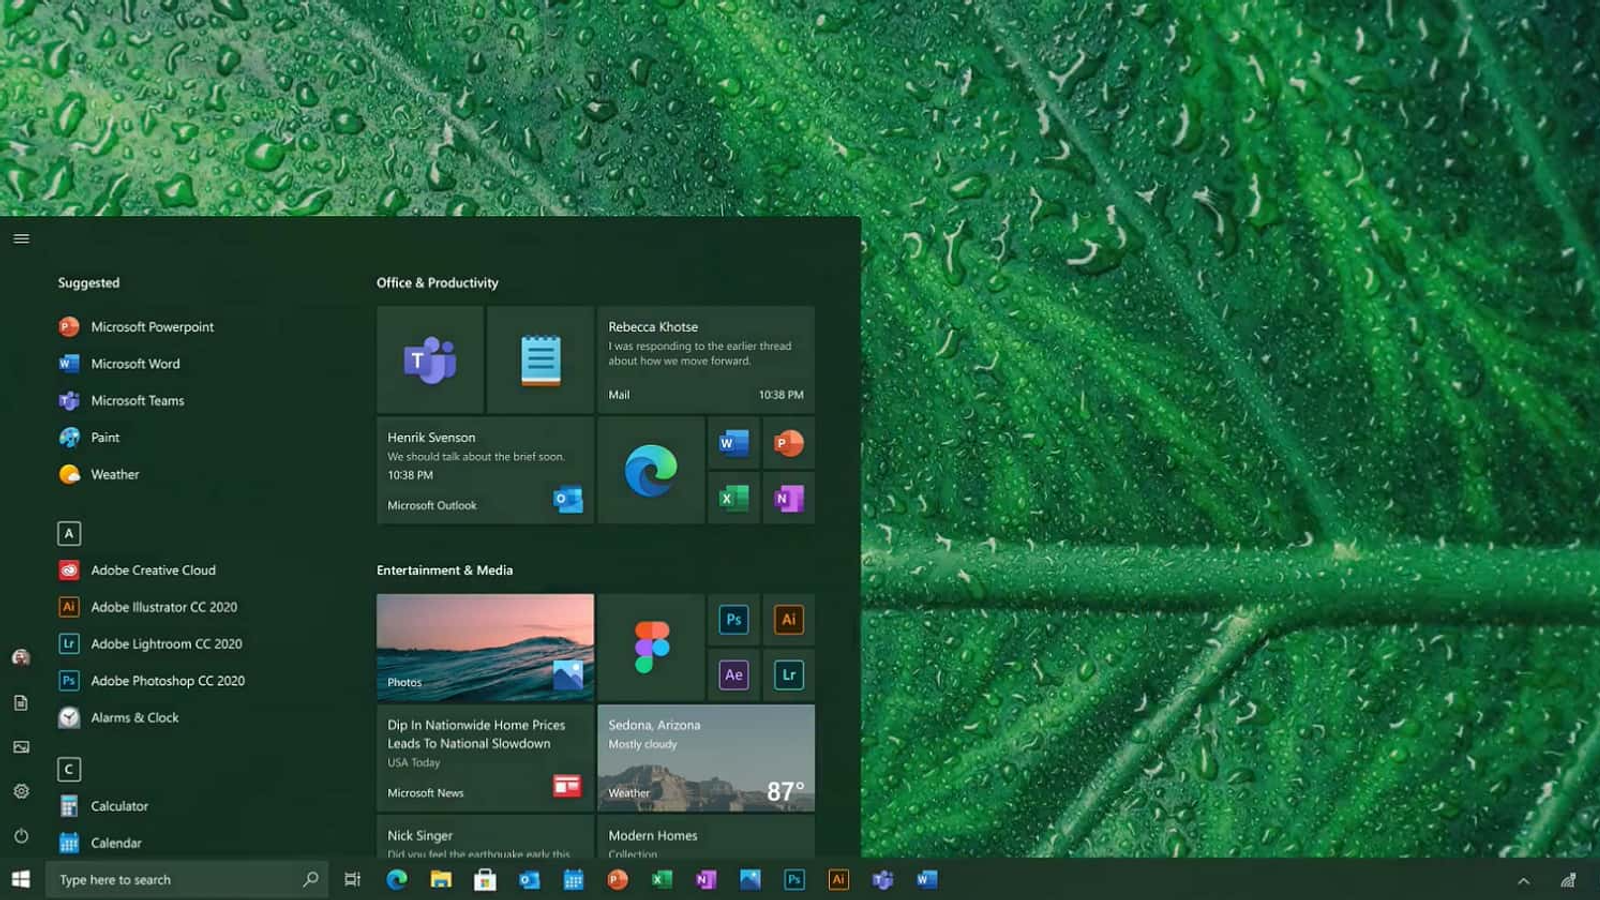Click the 'Type here to search' box
1600x900 pixels.
click(x=187, y=880)
